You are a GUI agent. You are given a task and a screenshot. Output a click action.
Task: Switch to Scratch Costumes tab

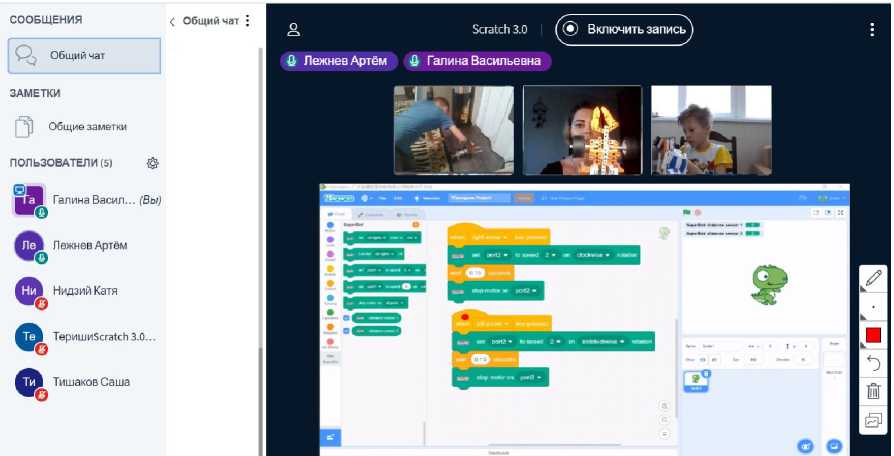(371, 215)
